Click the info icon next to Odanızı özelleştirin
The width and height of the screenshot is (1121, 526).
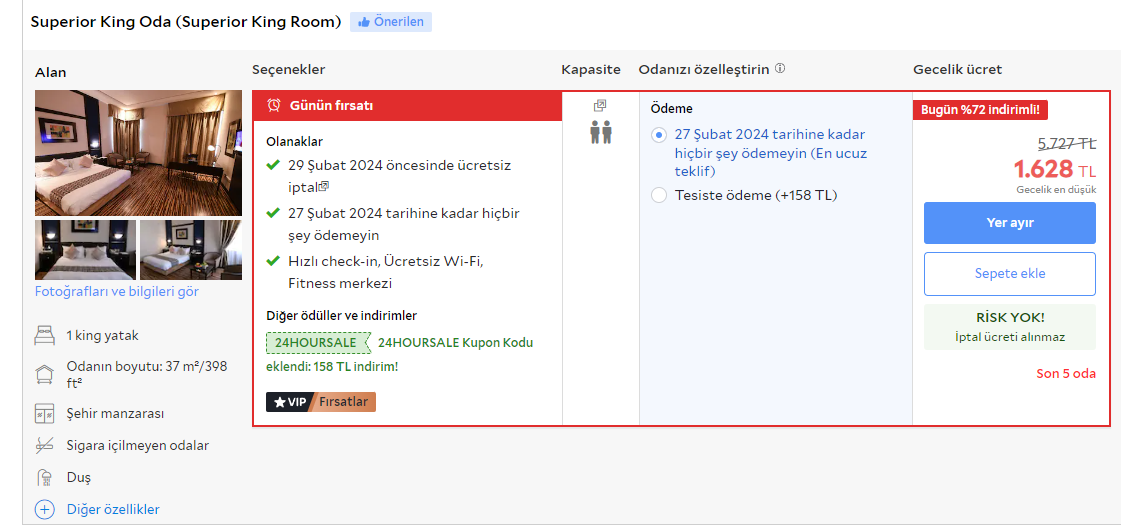click(780, 69)
